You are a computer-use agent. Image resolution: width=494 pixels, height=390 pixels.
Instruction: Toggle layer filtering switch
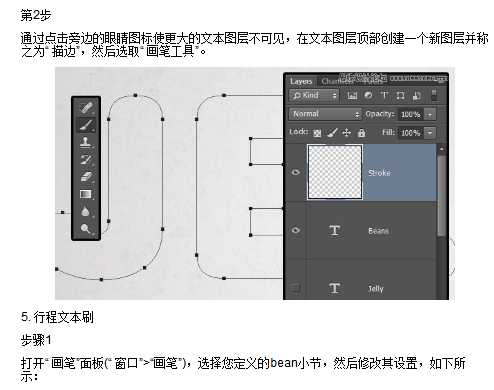coord(434,95)
